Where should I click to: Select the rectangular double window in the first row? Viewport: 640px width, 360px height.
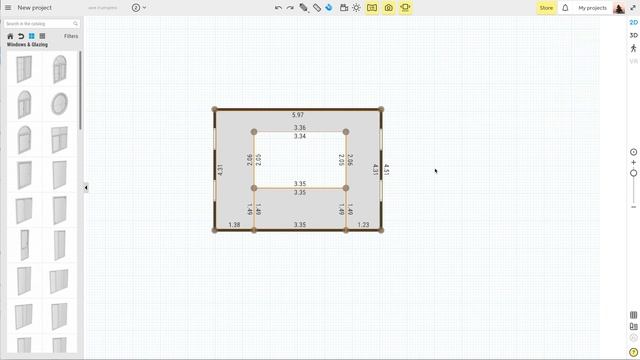click(x=24, y=69)
